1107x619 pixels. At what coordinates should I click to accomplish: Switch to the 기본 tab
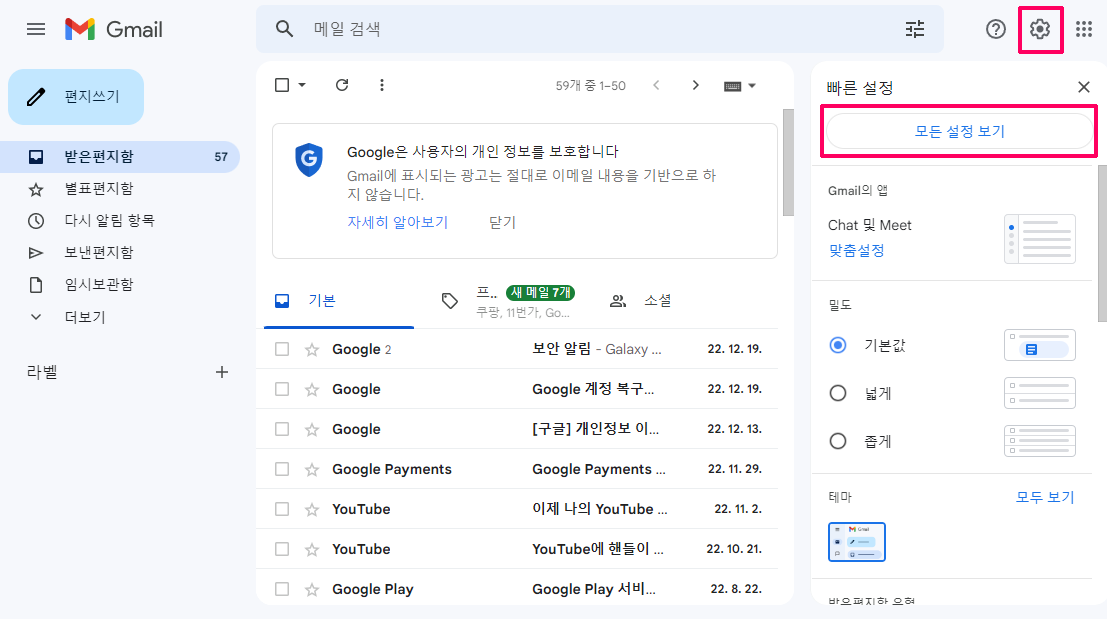[x=339, y=301]
